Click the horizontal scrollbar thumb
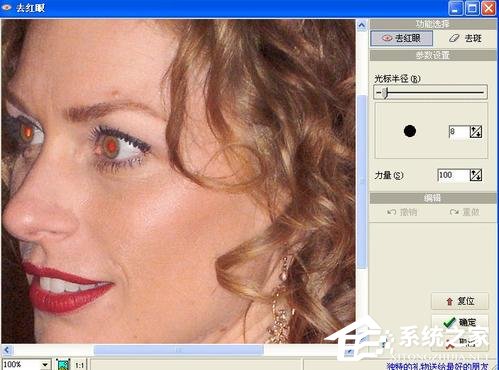499x370 pixels. click(179, 350)
